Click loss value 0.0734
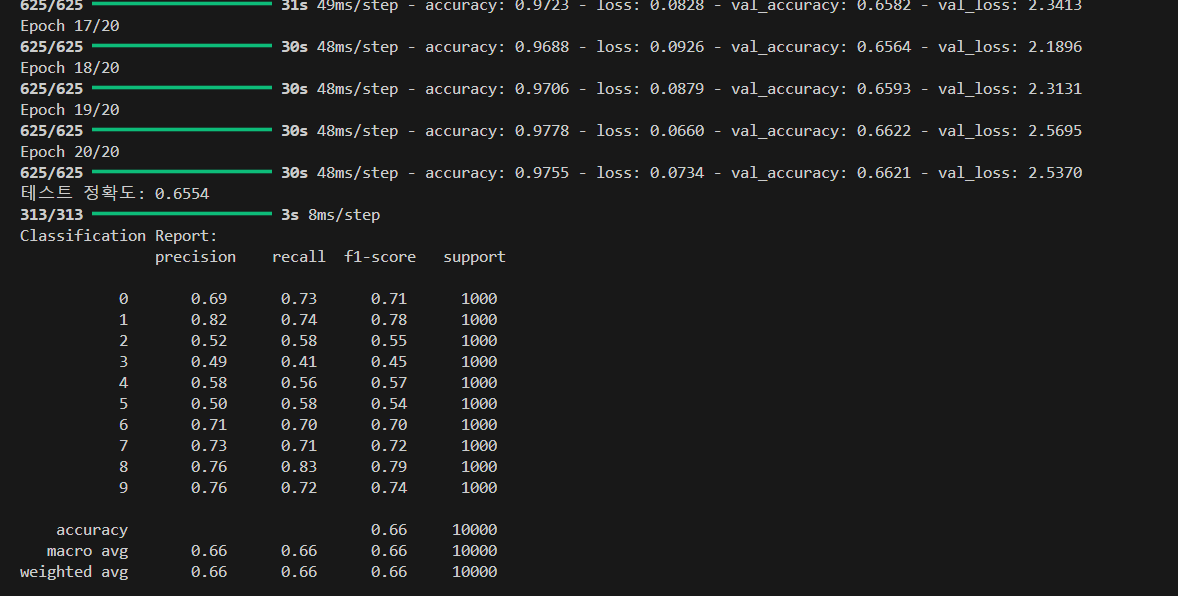 (677, 173)
